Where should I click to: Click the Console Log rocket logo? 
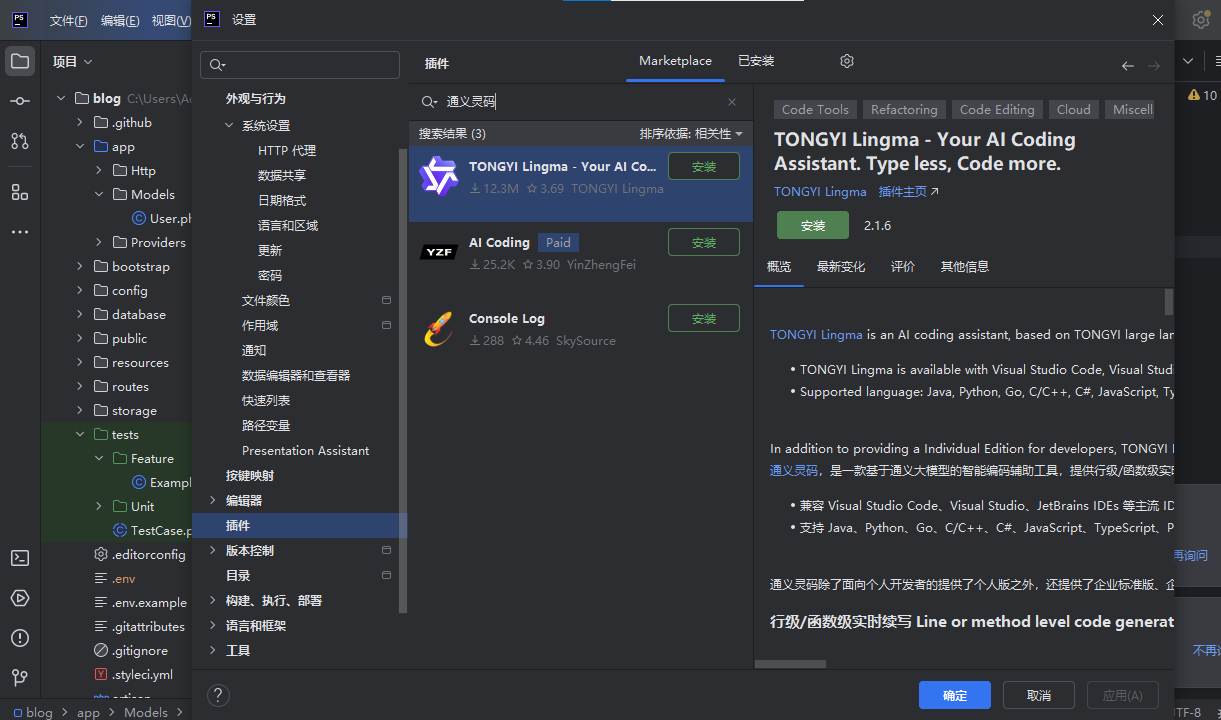click(438, 328)
